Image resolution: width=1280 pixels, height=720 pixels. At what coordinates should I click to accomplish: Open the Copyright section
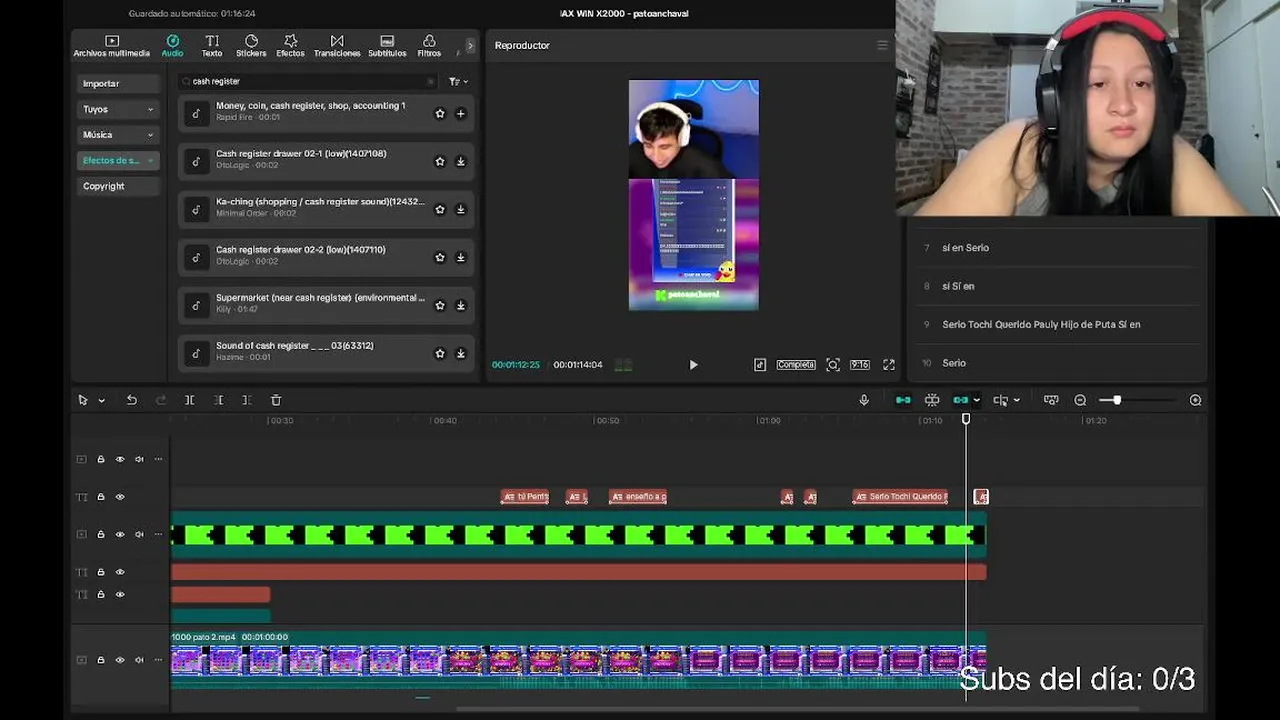click(x=118, y=186)
